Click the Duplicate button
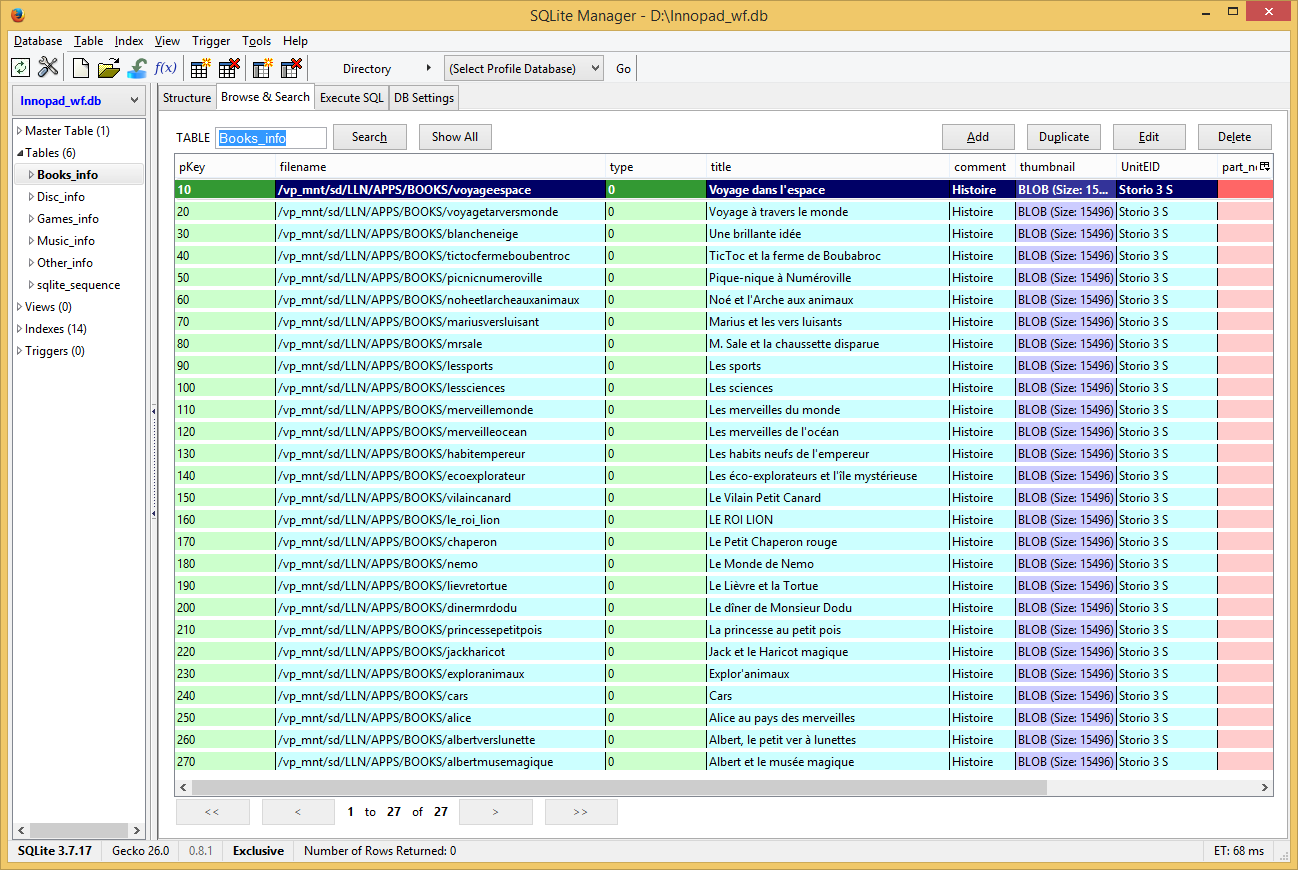1298x870 pixels. [1063, 137]
